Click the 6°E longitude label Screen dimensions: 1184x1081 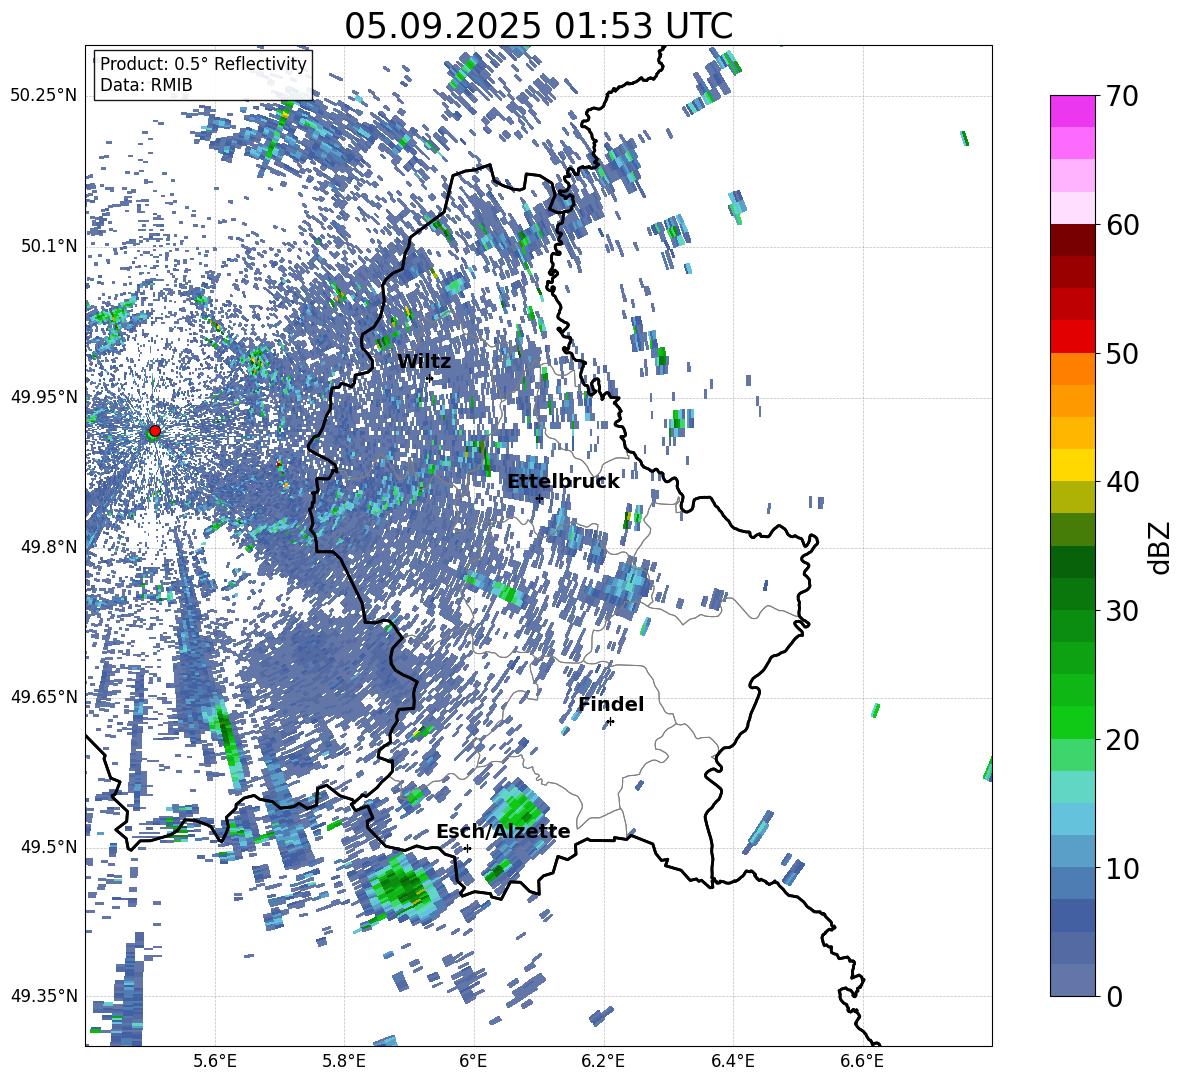pyautogui.click(x=473, y=1062)
